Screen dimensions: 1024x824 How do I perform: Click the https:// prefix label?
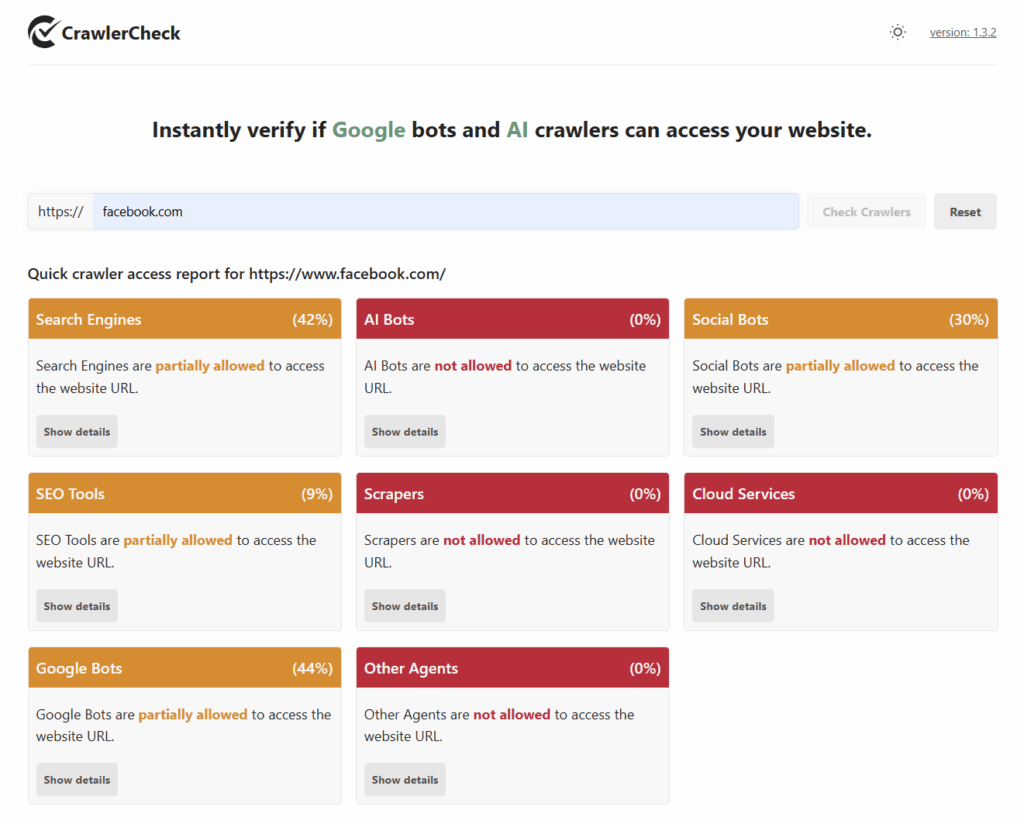coord(61,212)
